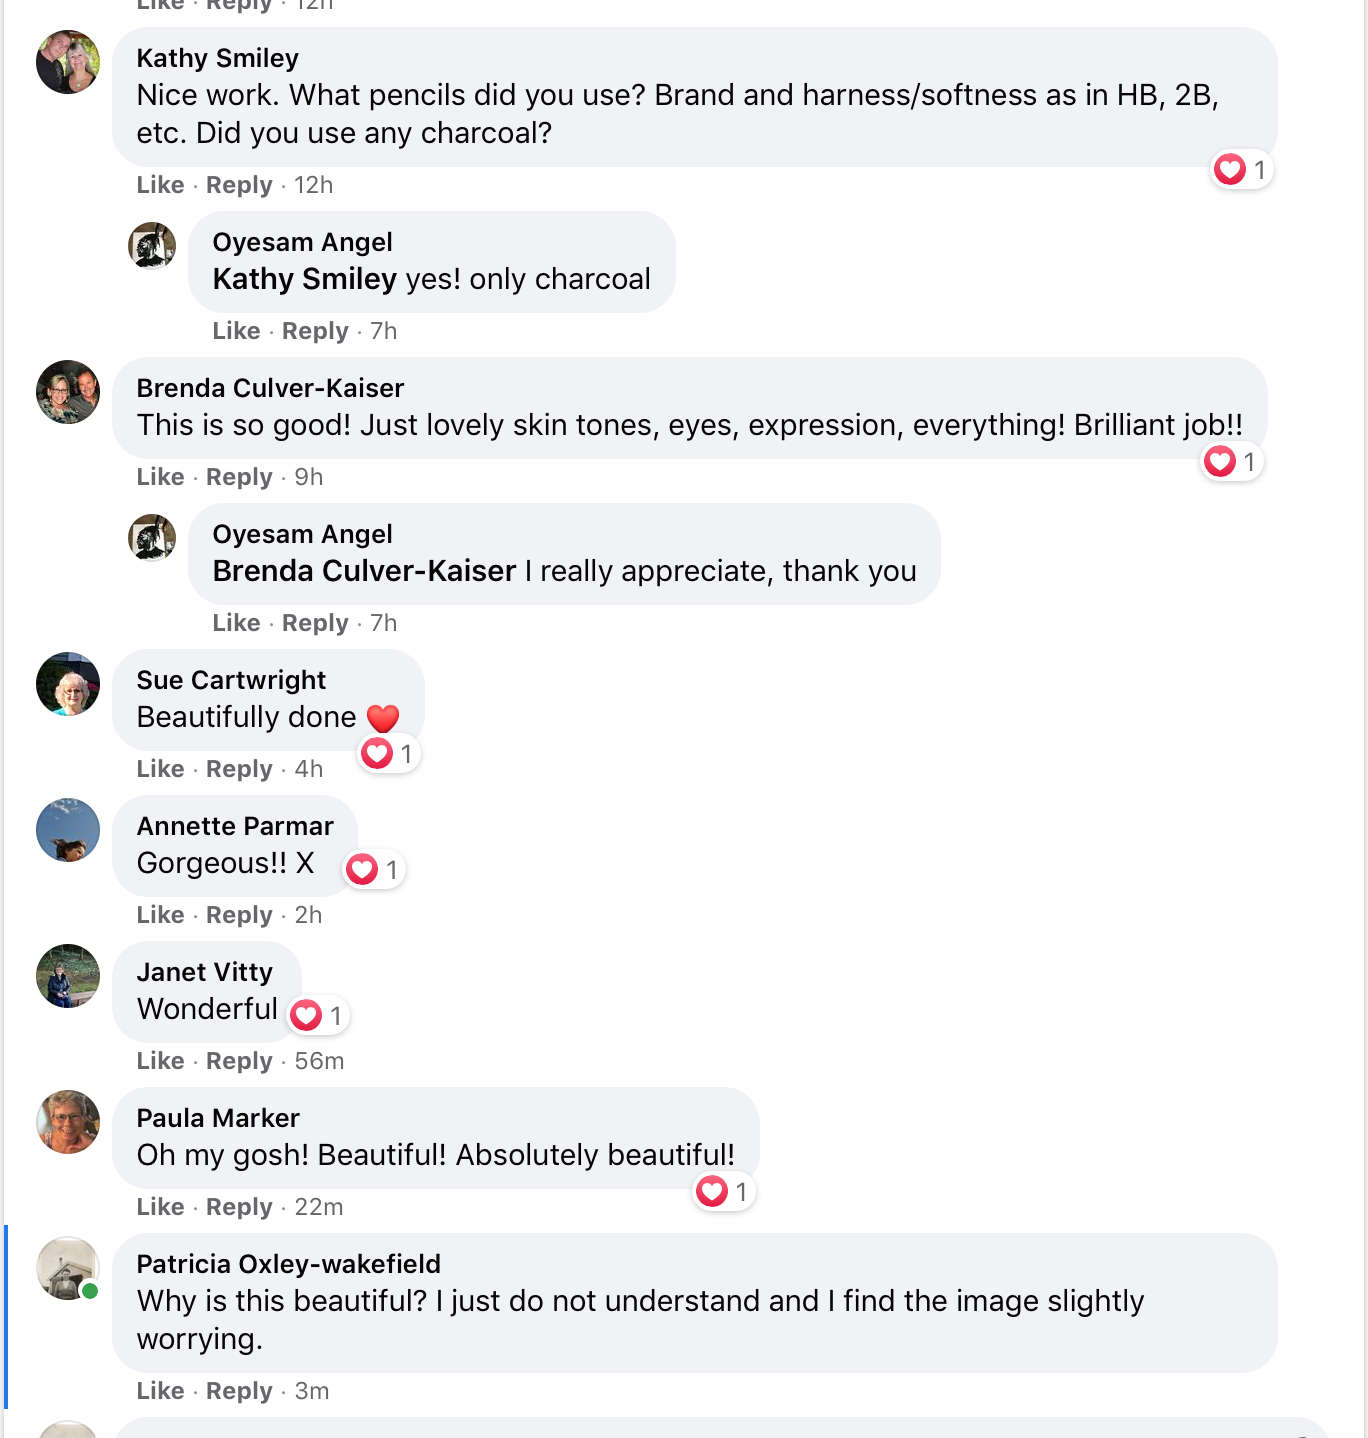Open Sue Cartwright's profile picture
The width and height of the screenshot is (1368, 1438).
(x=68, y=684)
